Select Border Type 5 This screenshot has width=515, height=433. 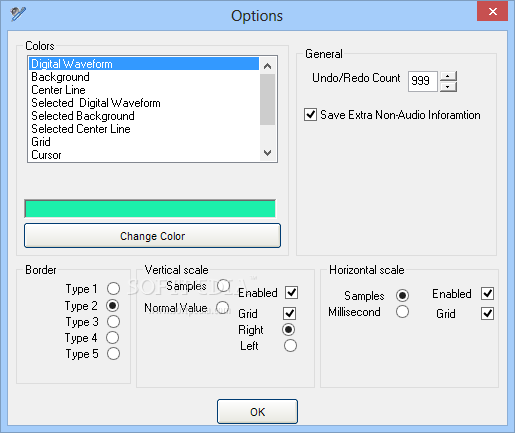[113, 354]
